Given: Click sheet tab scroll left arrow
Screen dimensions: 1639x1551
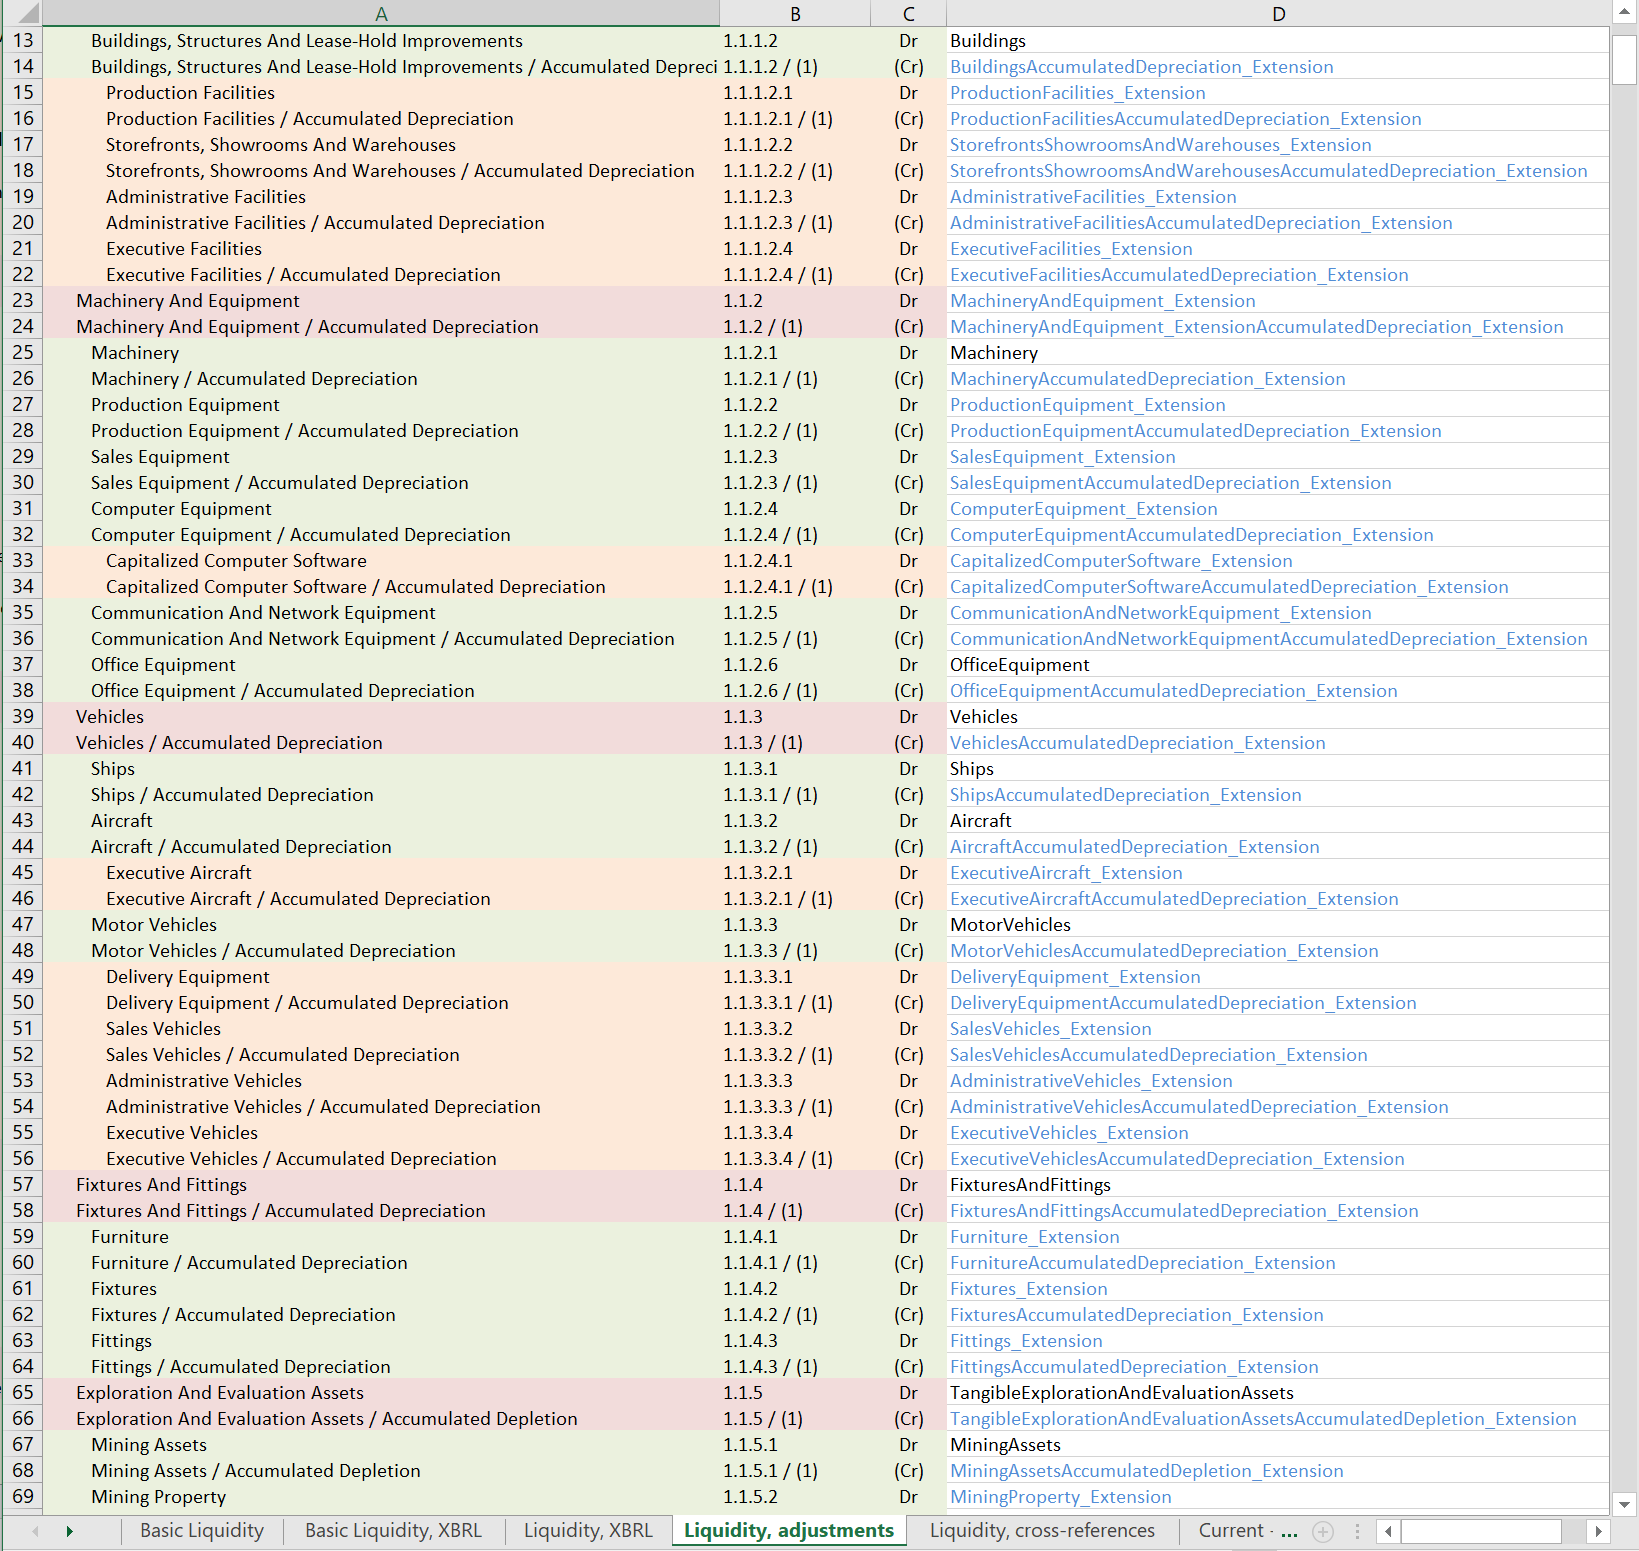Looking at the screenshot, I should (x=36, y=1531).
